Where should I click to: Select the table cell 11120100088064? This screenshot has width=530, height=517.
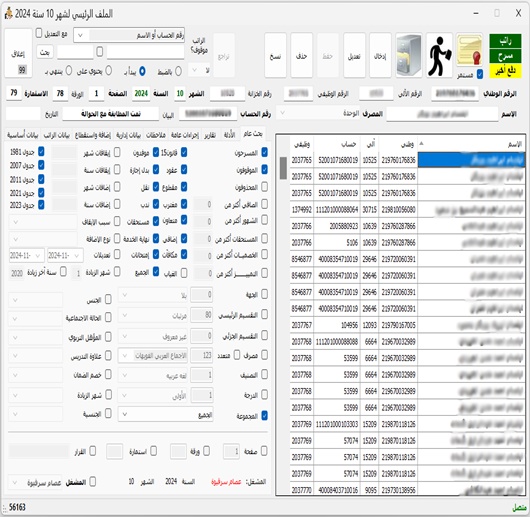pos(337,210)
